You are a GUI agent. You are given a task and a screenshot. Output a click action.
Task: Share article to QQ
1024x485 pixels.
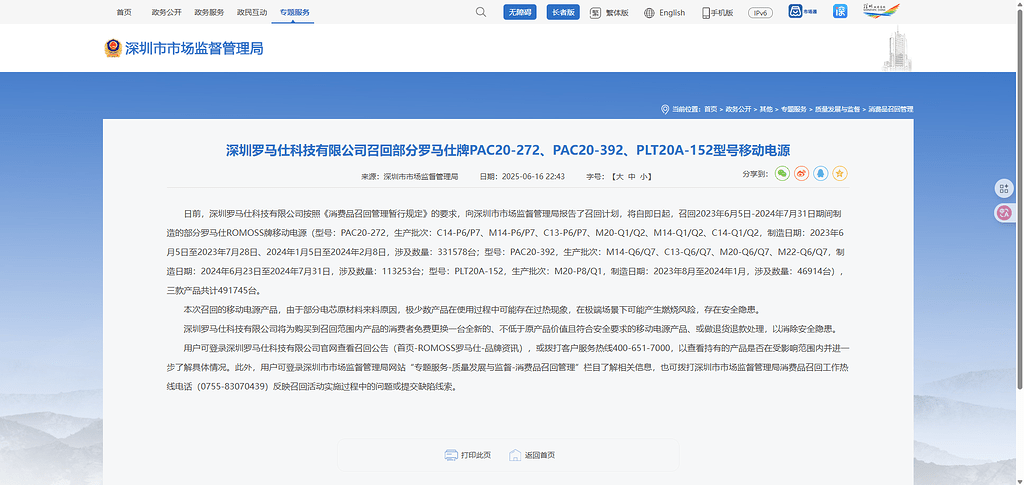coord(821,174)
